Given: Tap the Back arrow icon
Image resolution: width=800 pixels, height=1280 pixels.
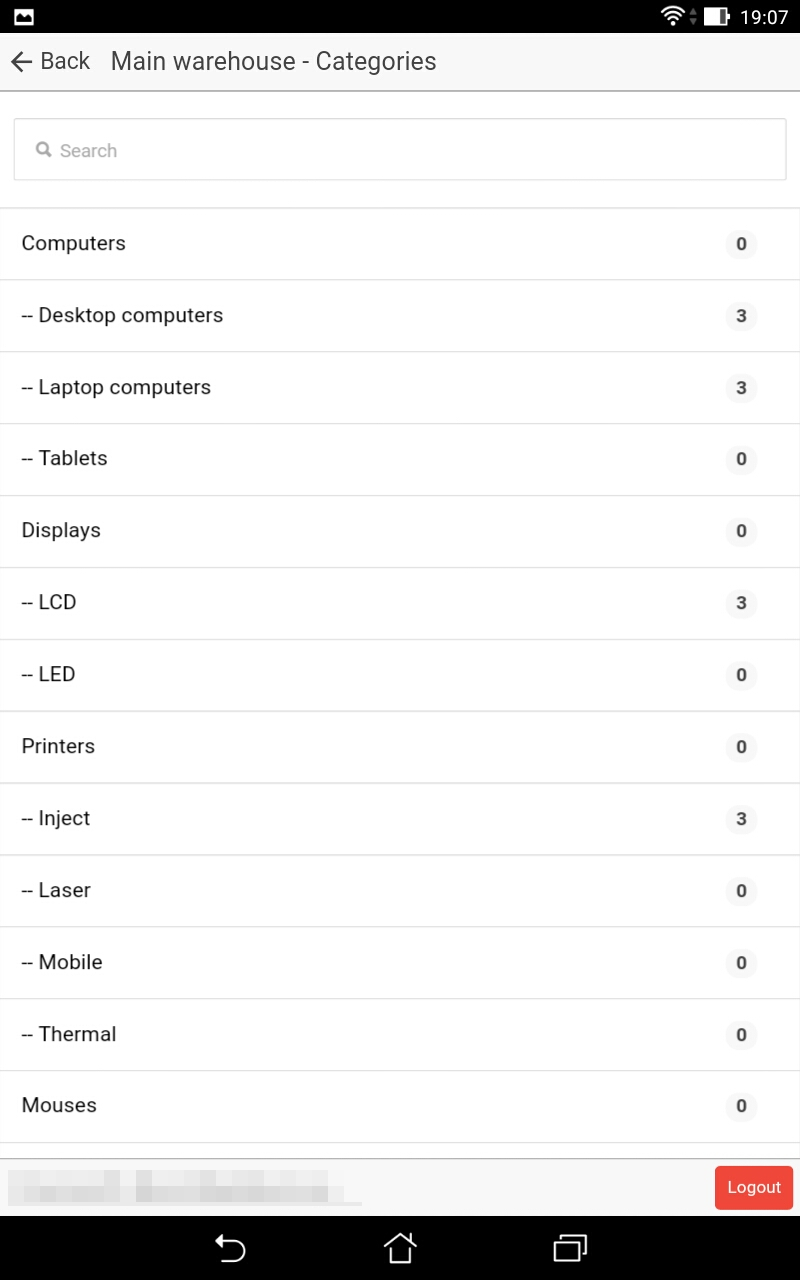Looking at the screenshot, I should [22, 62].
